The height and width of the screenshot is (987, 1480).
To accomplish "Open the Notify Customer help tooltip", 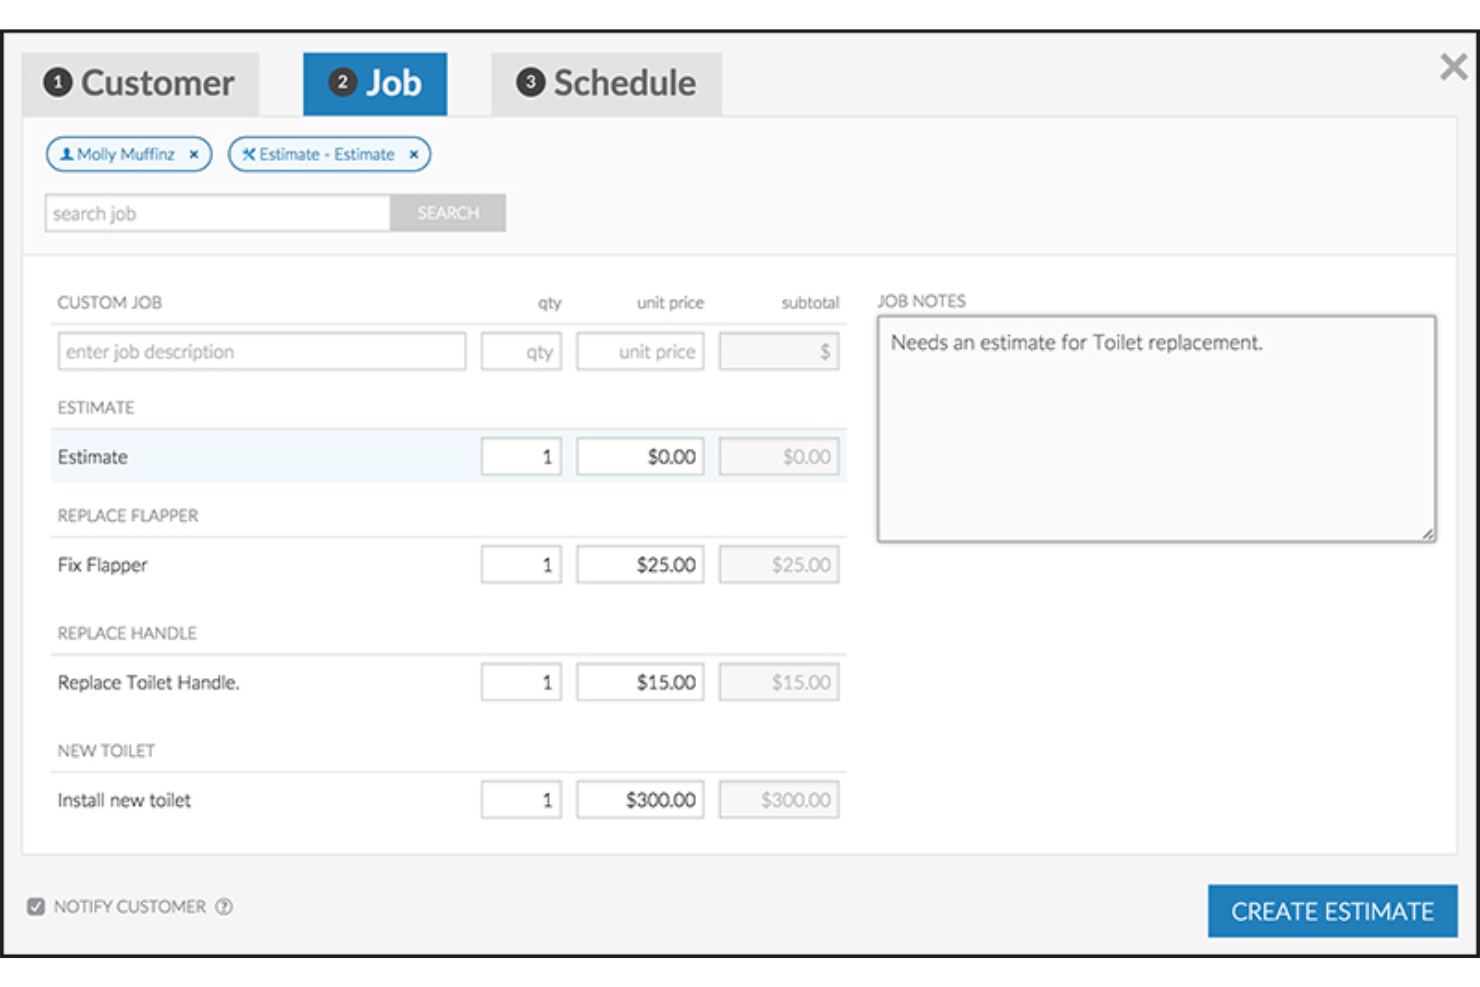I will (x=224, y=907).
